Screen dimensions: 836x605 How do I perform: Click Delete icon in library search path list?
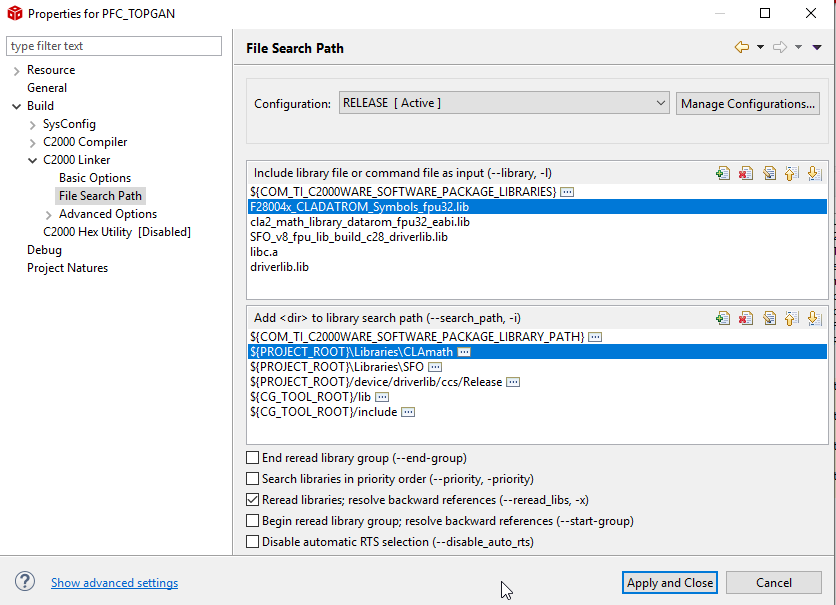click(x=745, y=319)
